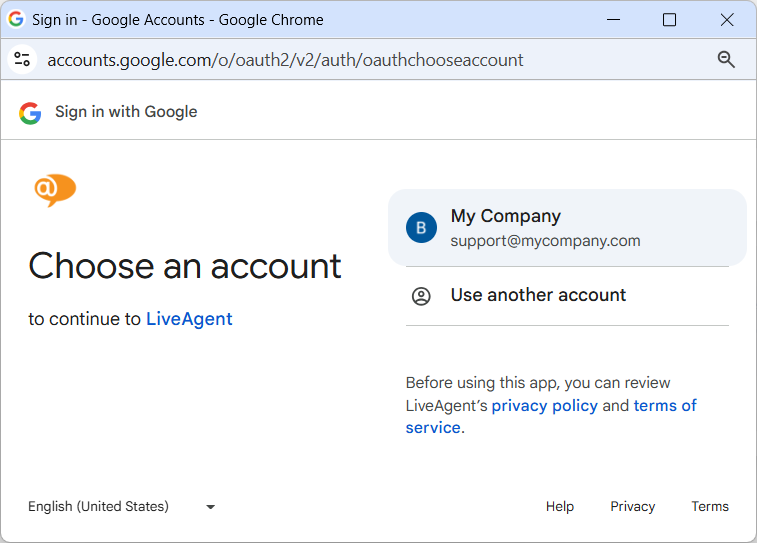This screenshot has height=543, width=757.
Task: Click the zoom magnifier icon in address bar
Action: pos(727,59)
